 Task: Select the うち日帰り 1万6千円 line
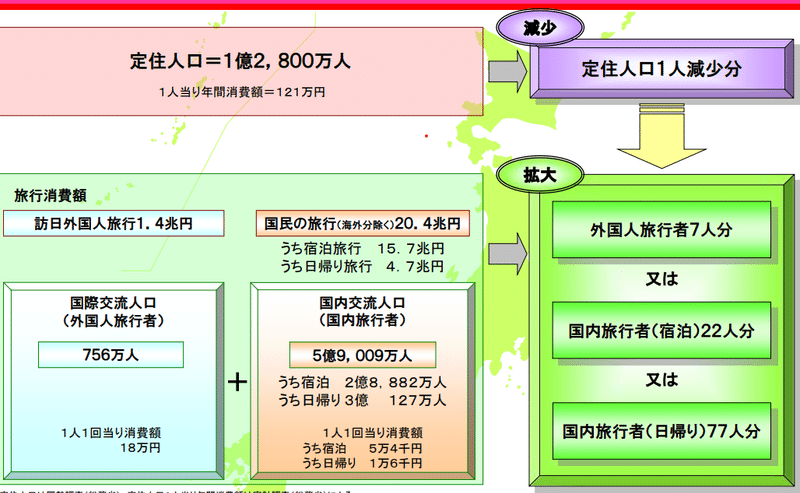362,463
